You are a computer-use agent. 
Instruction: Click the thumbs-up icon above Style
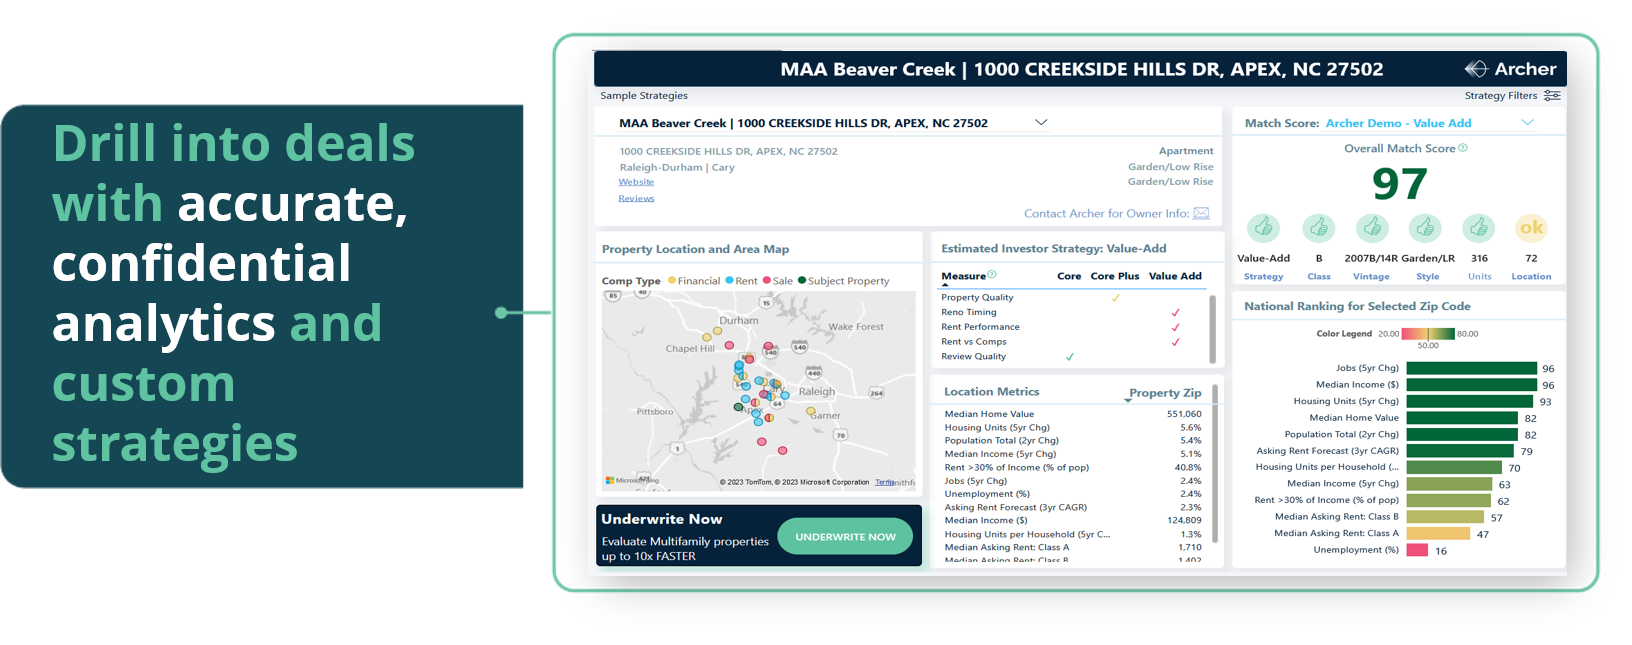point(1426,228)
